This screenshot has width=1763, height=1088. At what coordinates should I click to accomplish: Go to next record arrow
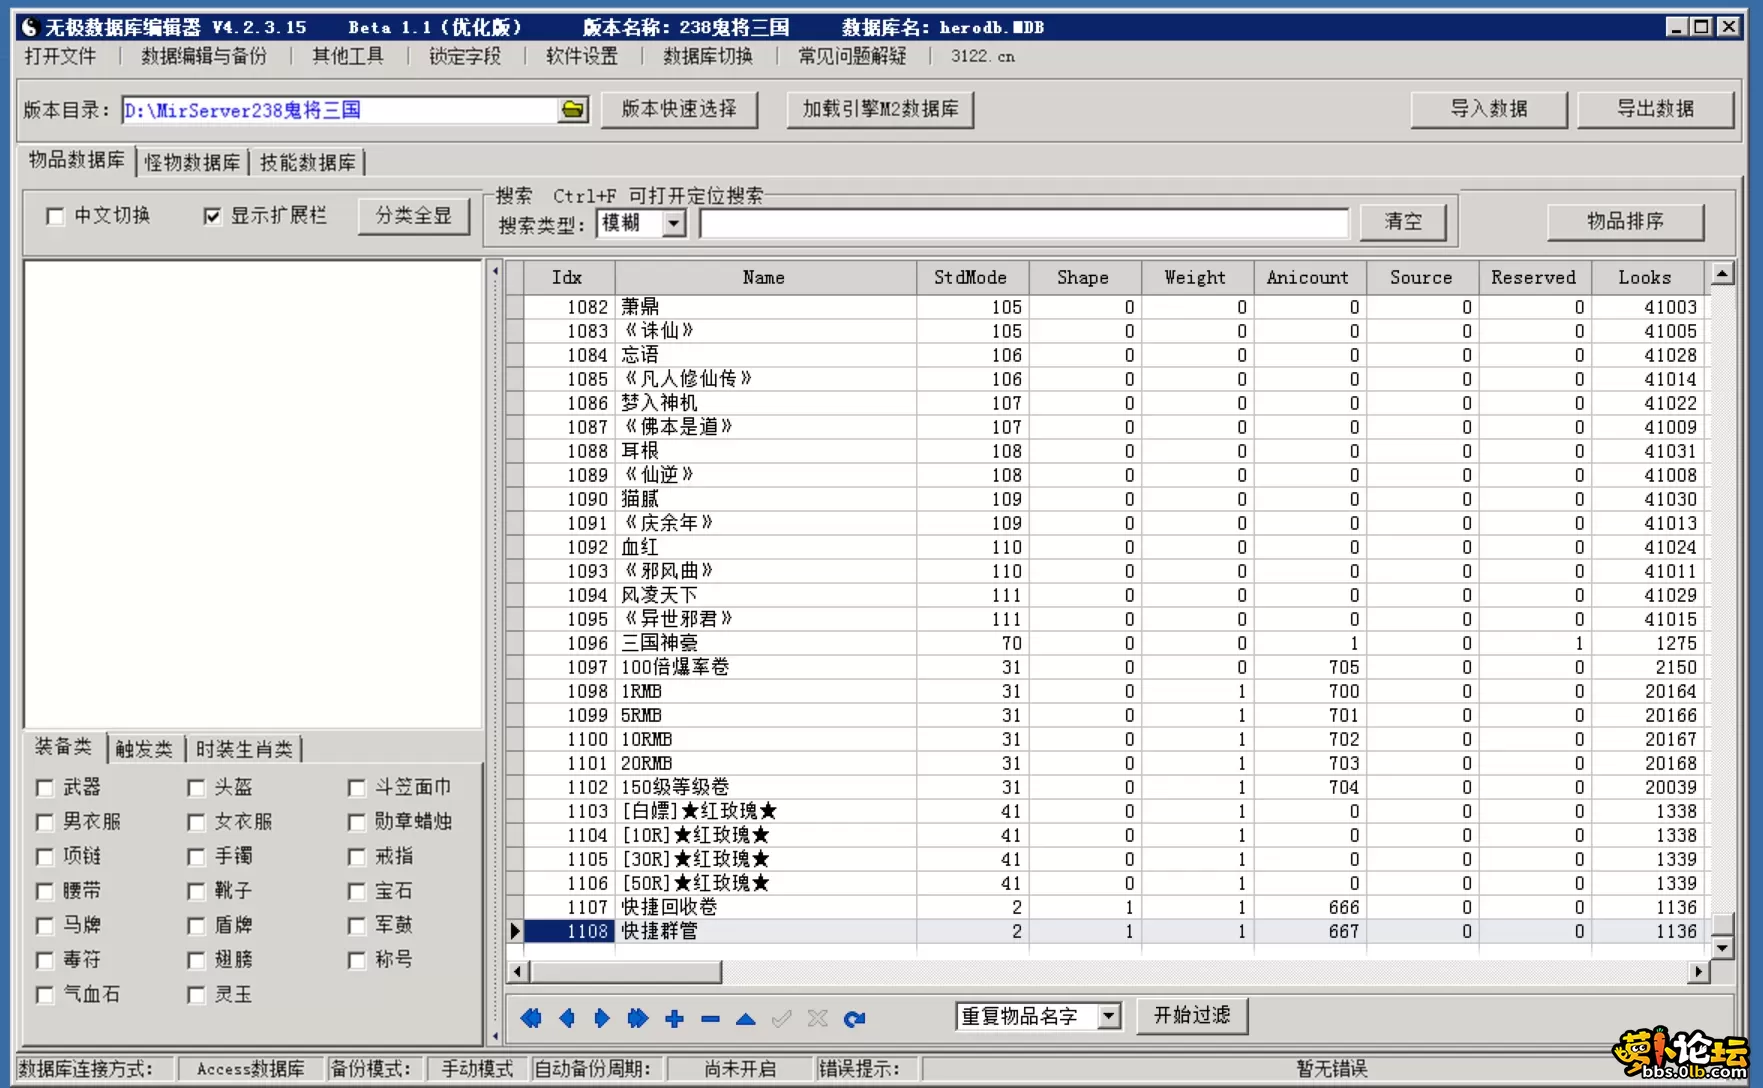tap(602, 1018)
